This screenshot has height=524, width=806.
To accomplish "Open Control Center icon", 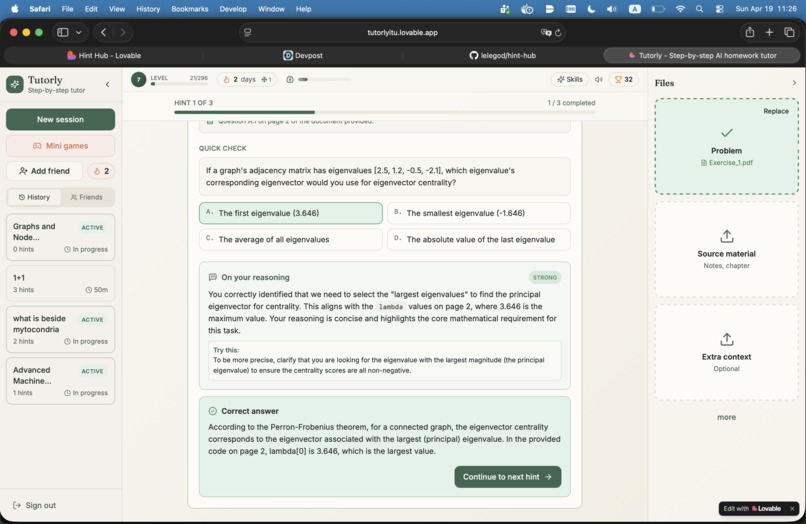I will pyautogui.click(x=720, y=9).
